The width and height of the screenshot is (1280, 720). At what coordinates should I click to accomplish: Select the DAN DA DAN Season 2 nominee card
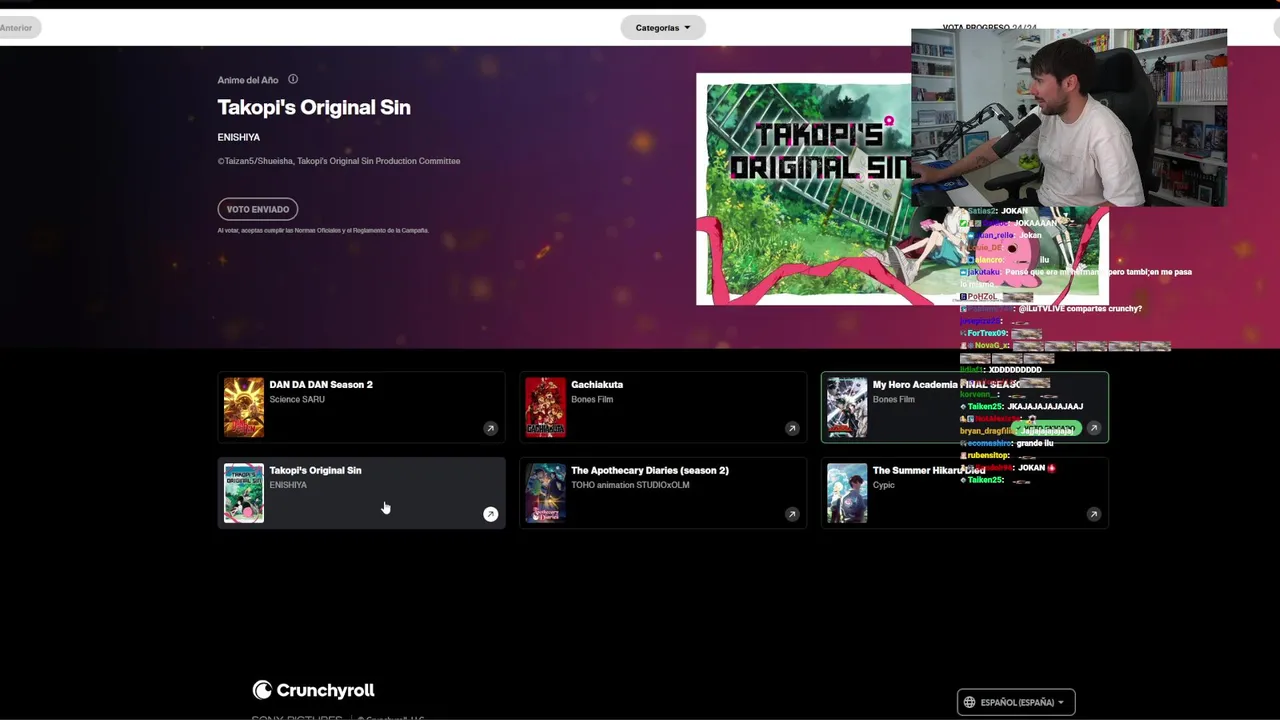361,407
